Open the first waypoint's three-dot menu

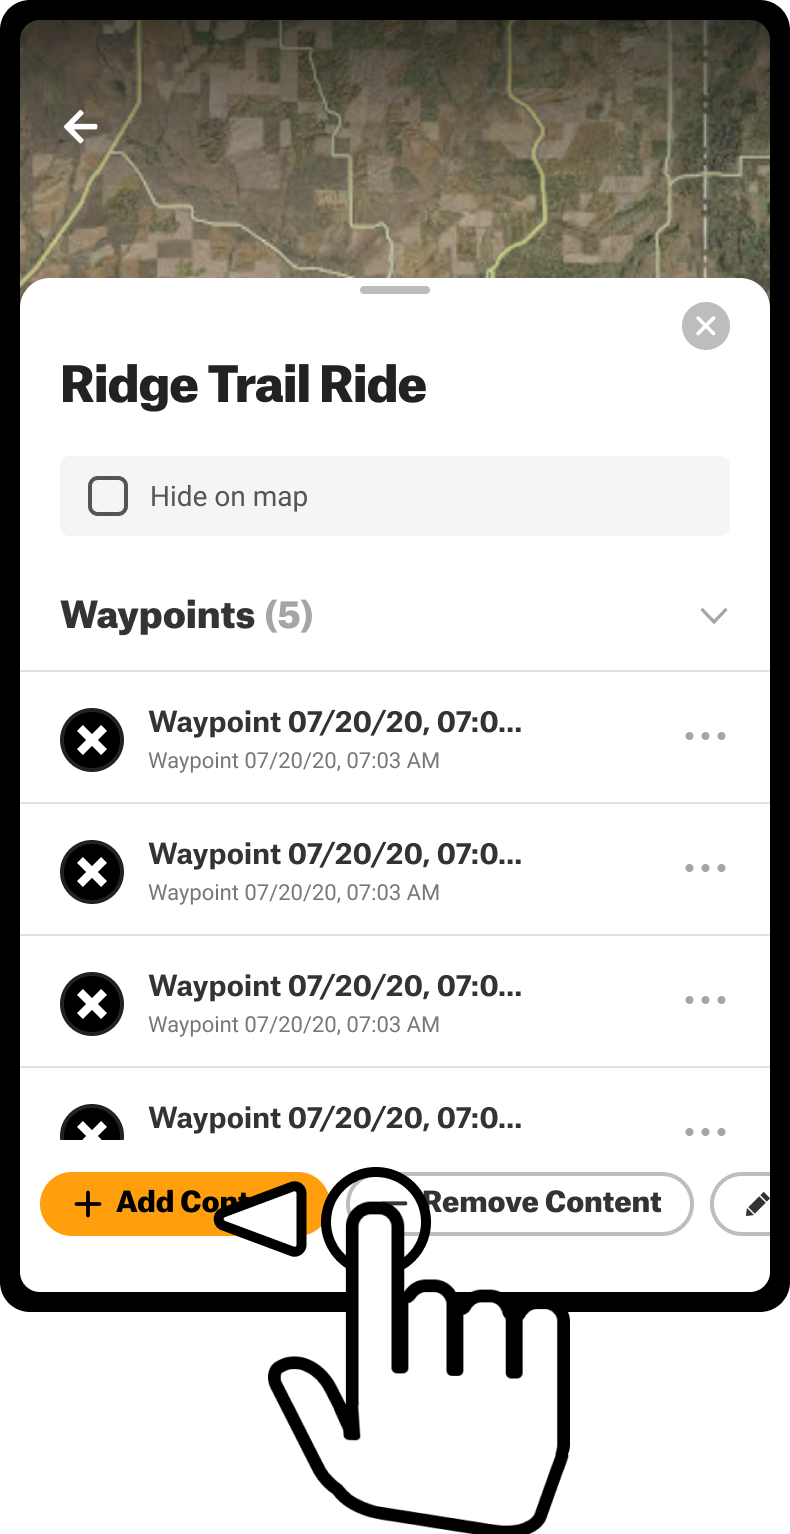point(705,737)
